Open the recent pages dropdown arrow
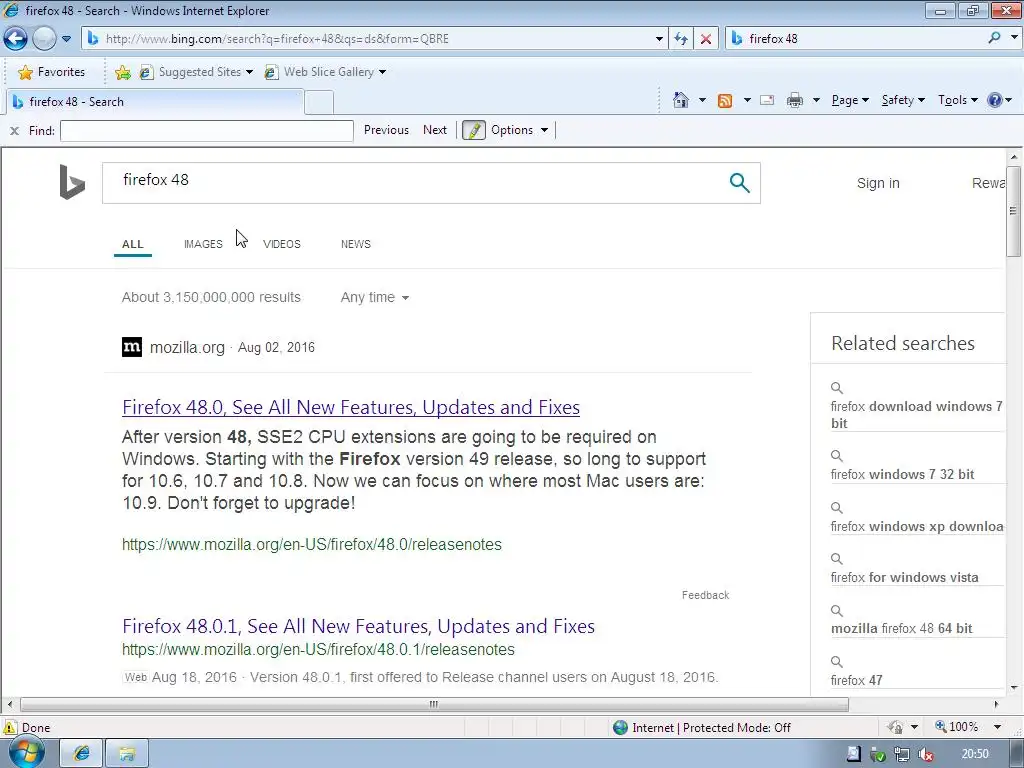This screenshot has height=768, width=1024. click(x=66, y=39)
